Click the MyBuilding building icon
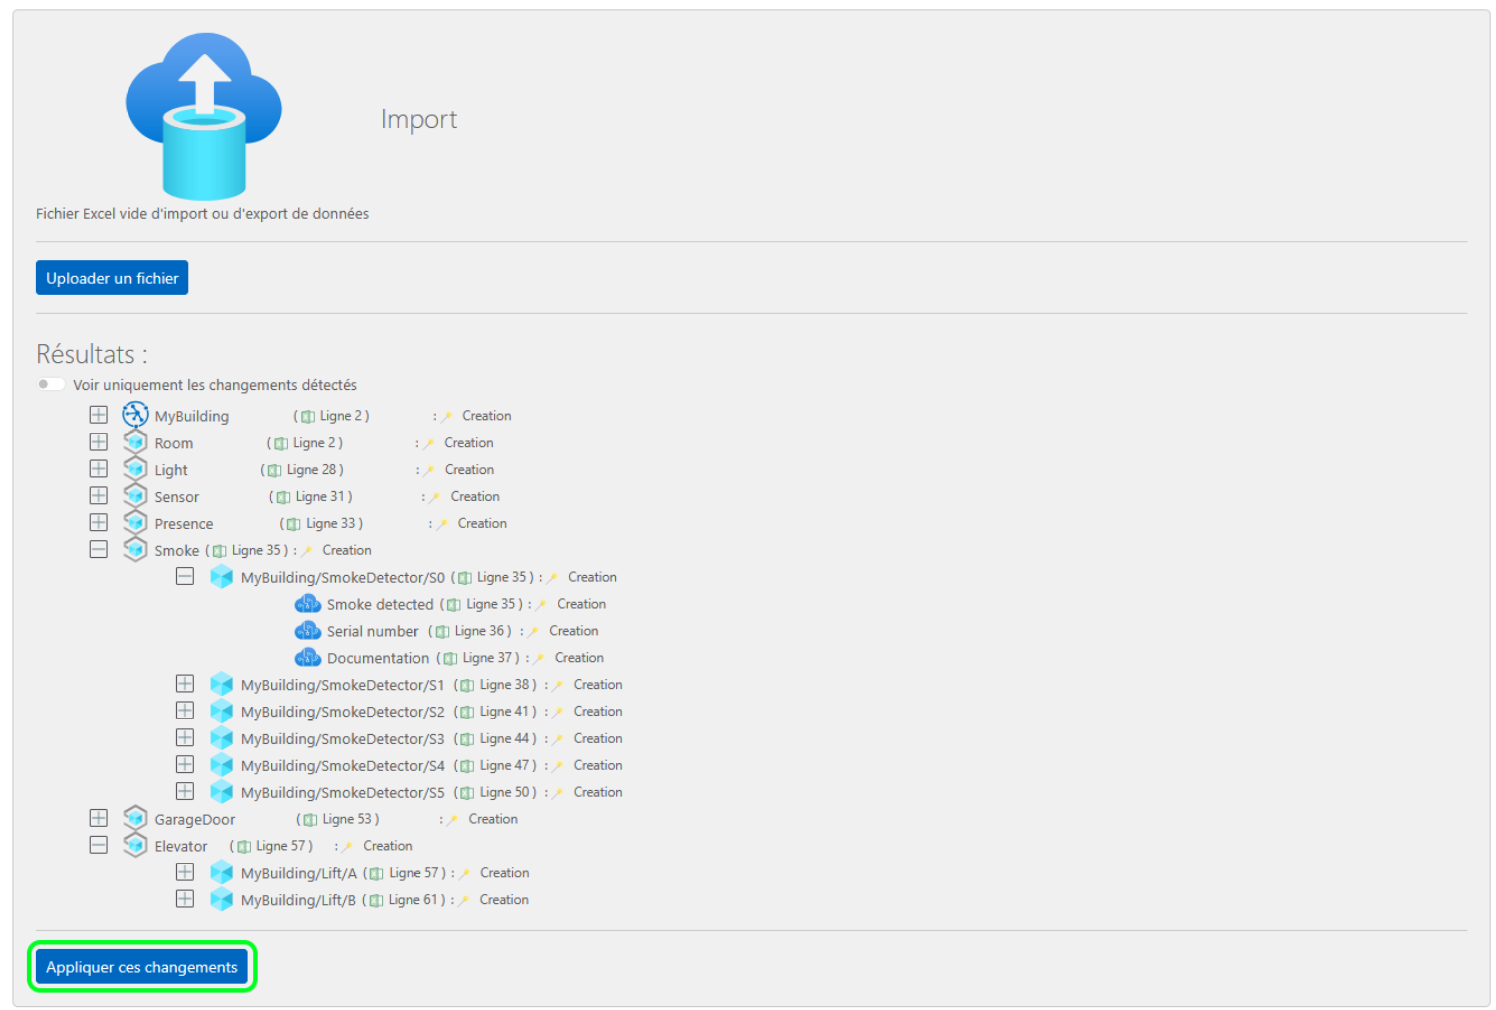 tap(135, 414)
